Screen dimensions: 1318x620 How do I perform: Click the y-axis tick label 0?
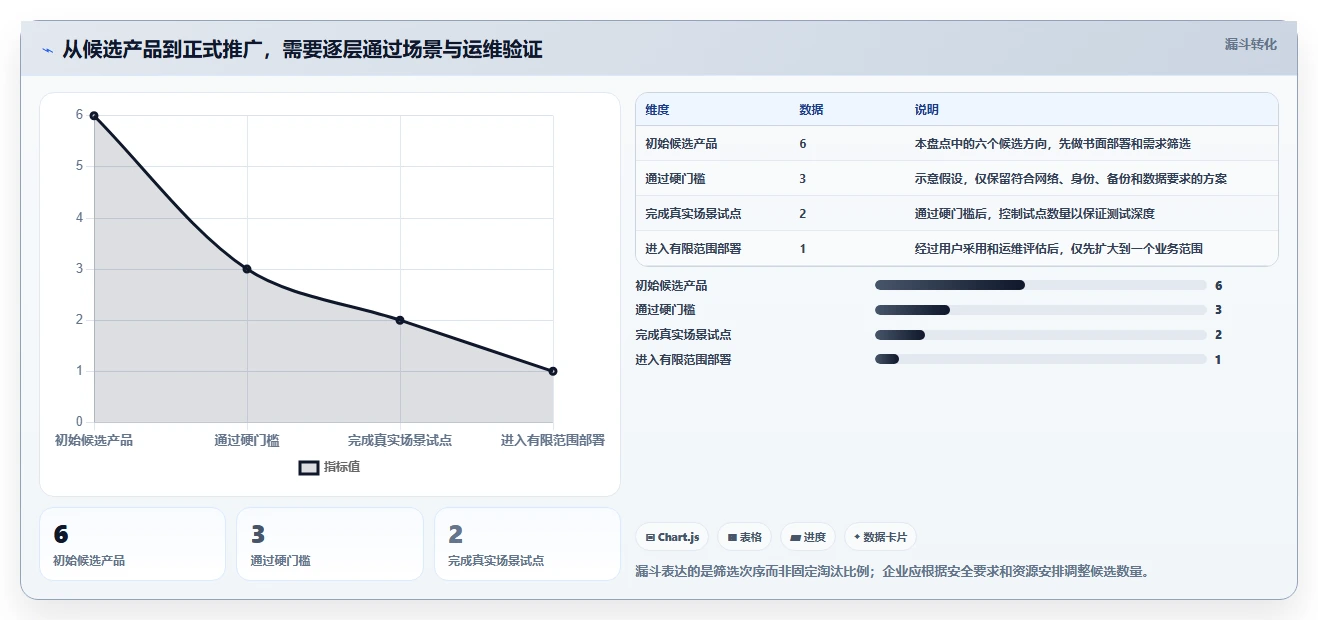[80, 422]
